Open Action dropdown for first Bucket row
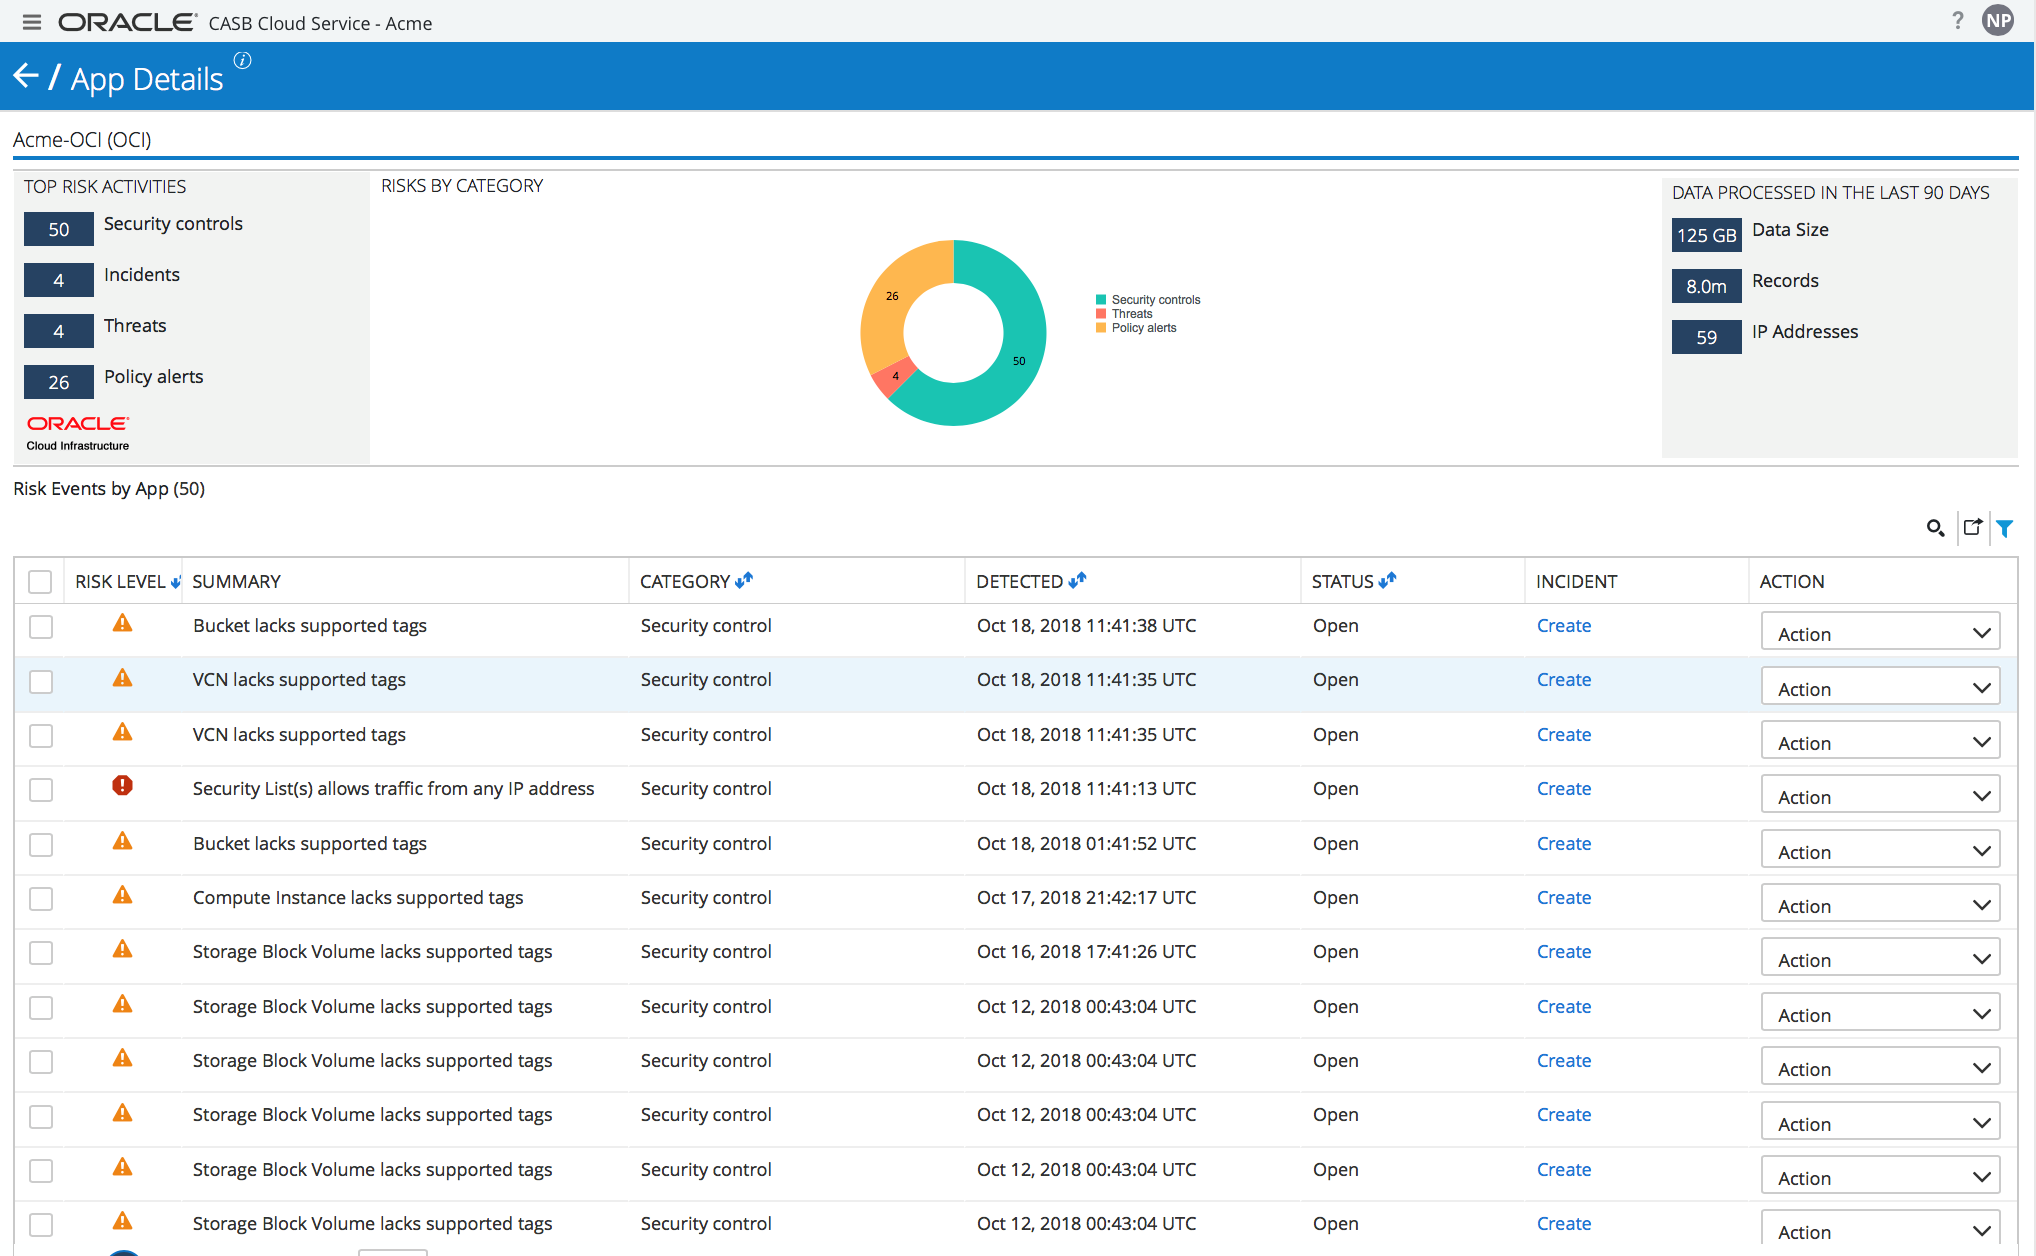 coord(1880,633)
